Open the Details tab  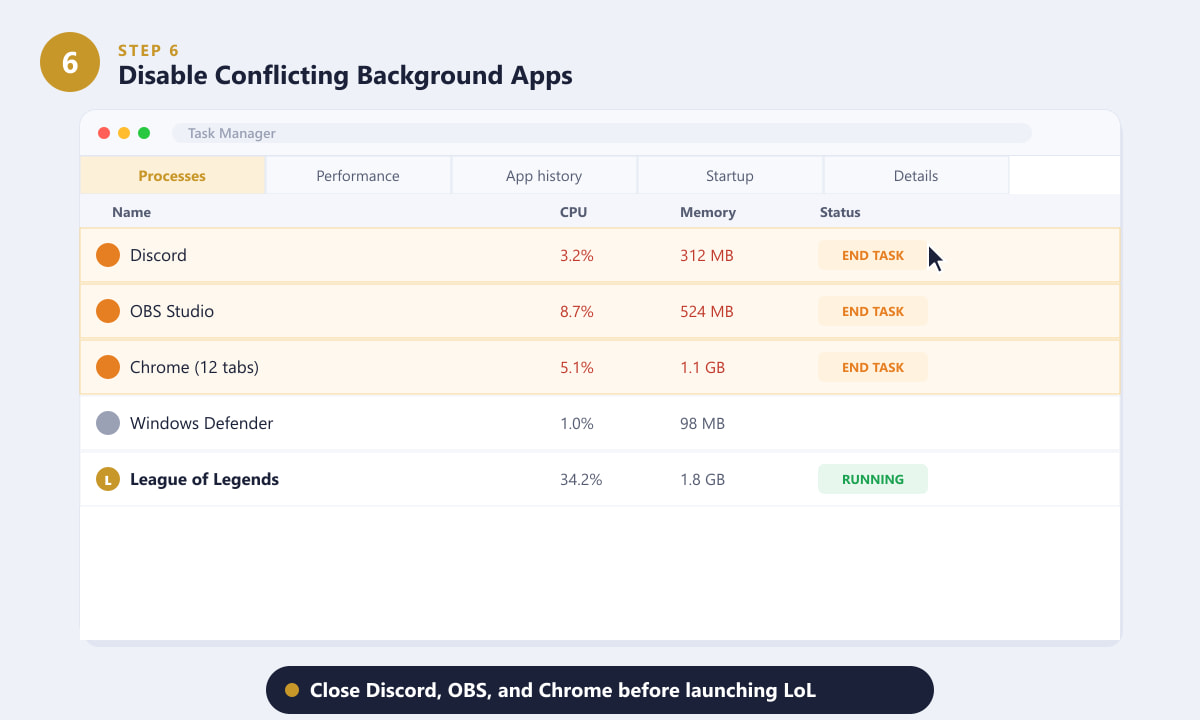point(916,175)
